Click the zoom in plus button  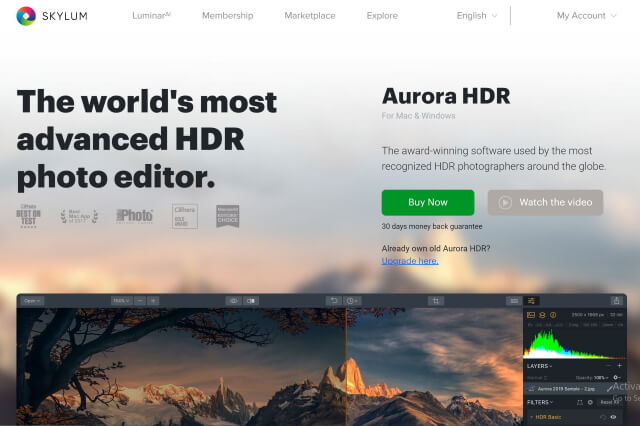pos(153,301)
